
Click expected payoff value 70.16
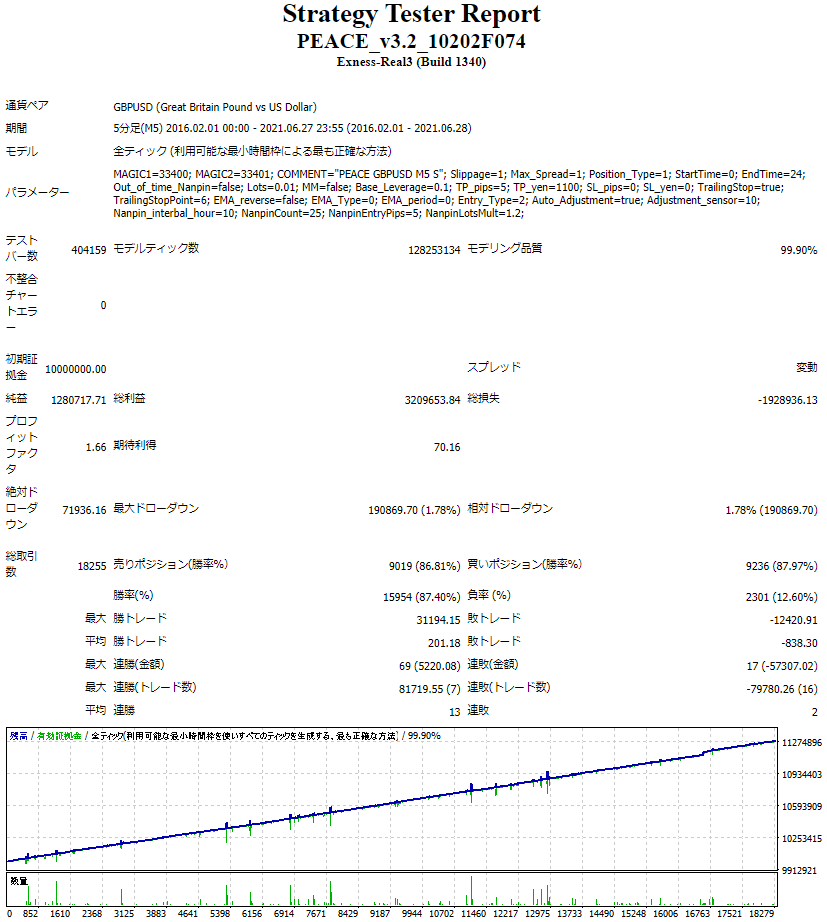(447, 447)
